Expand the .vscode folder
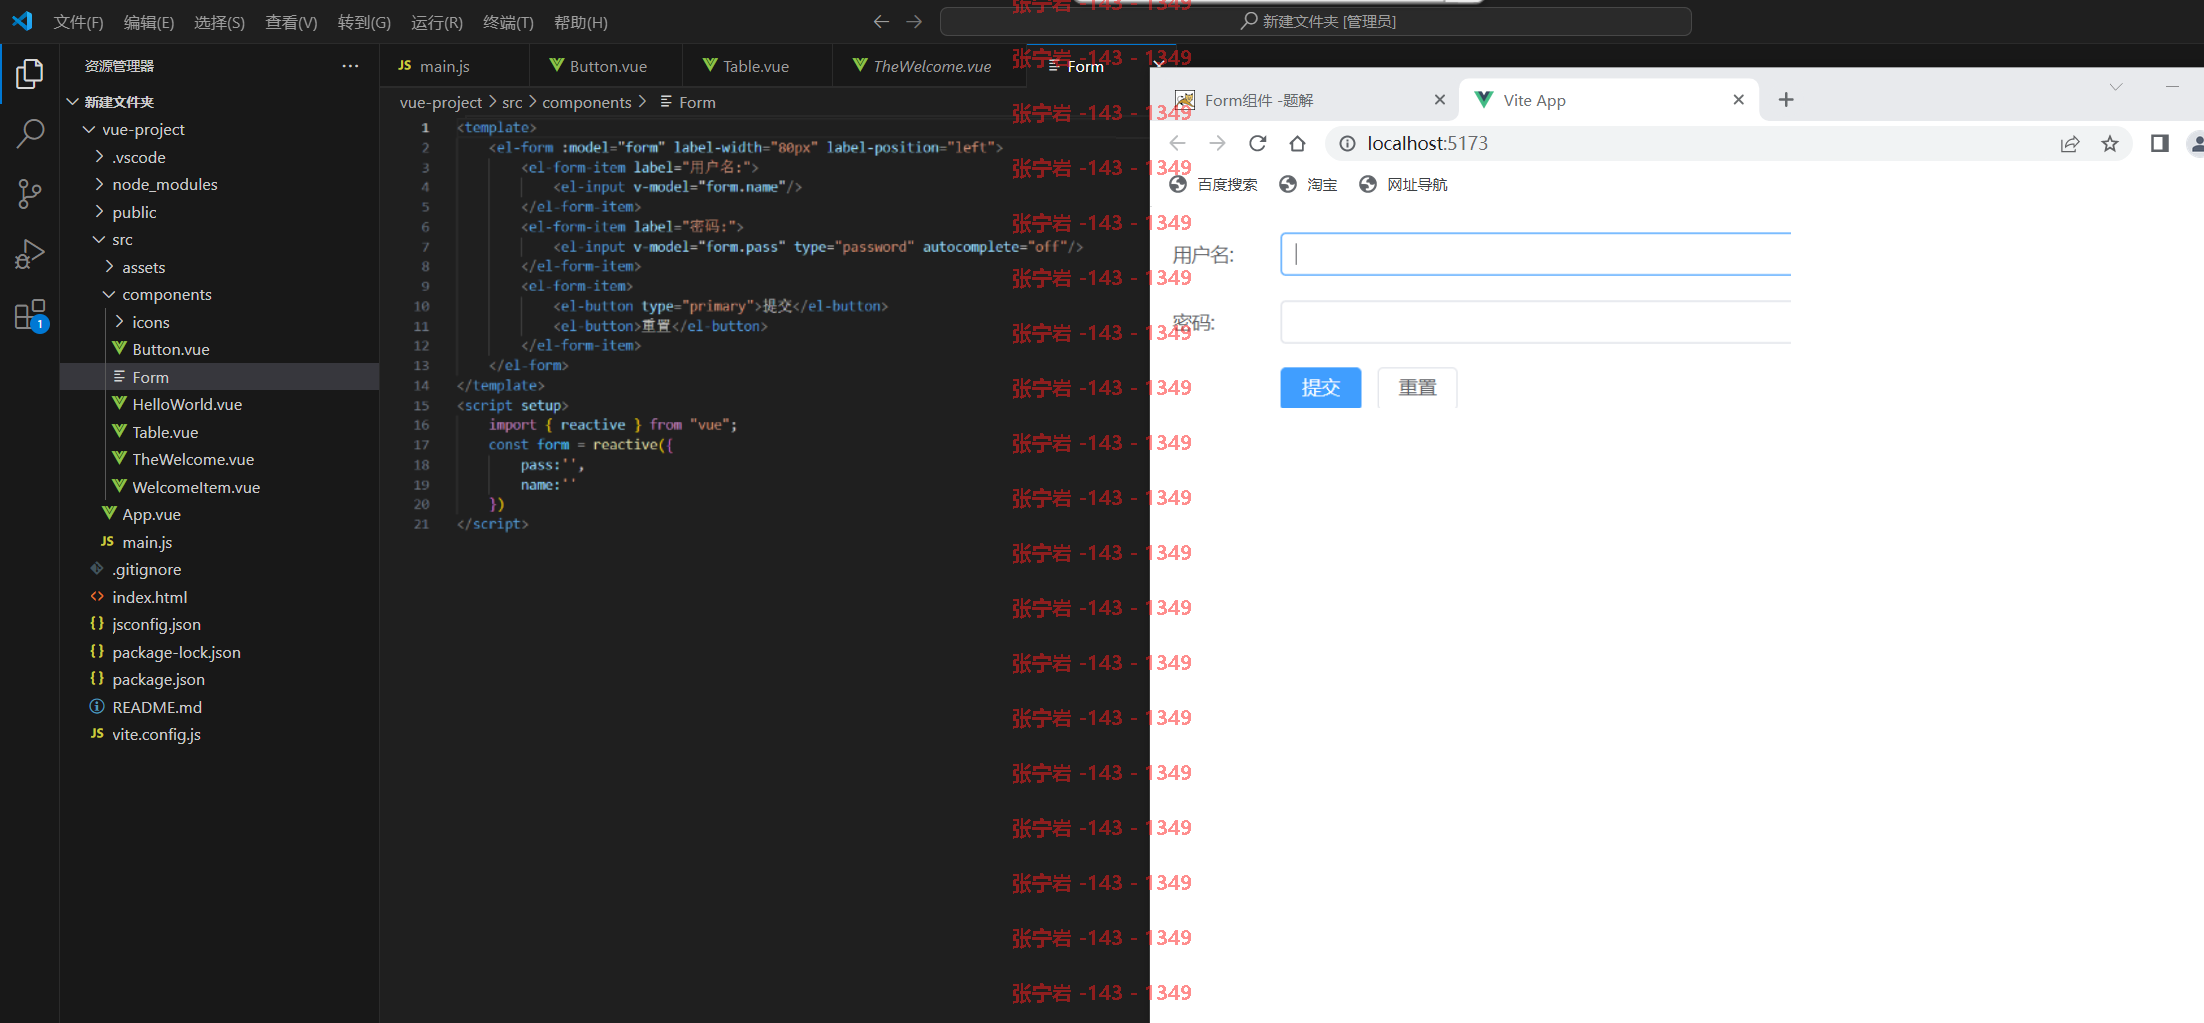This screenshot has height=1023, width=2204. coord(99,157)
